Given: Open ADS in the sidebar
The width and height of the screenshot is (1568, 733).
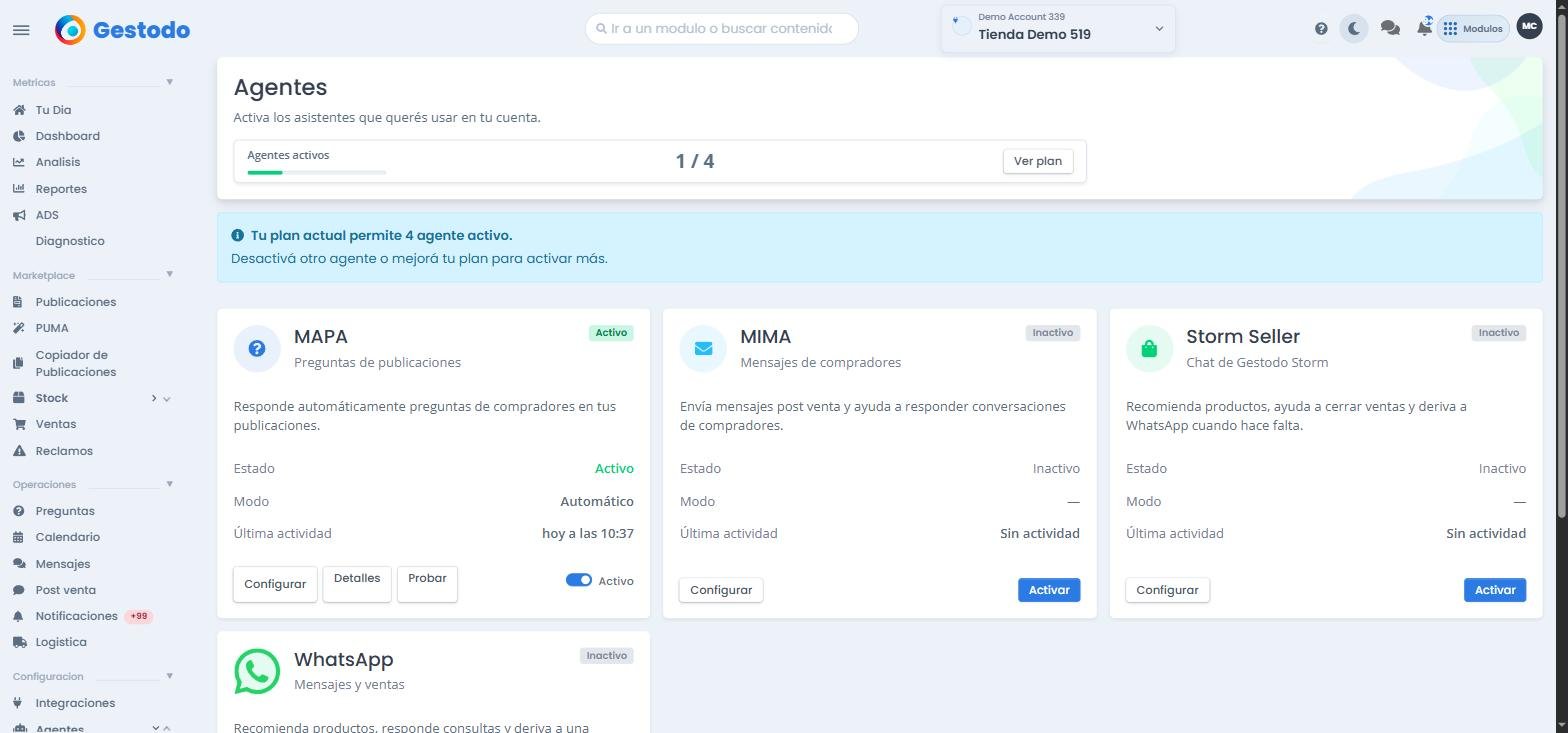Looking at the screenshot, I should click(x=47, y=215).
